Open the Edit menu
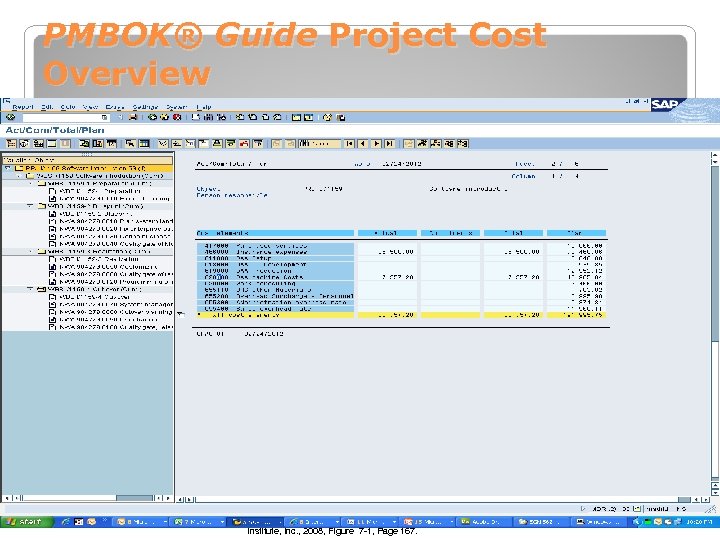Viewport: 720px width, 540px height. [47, 107]
